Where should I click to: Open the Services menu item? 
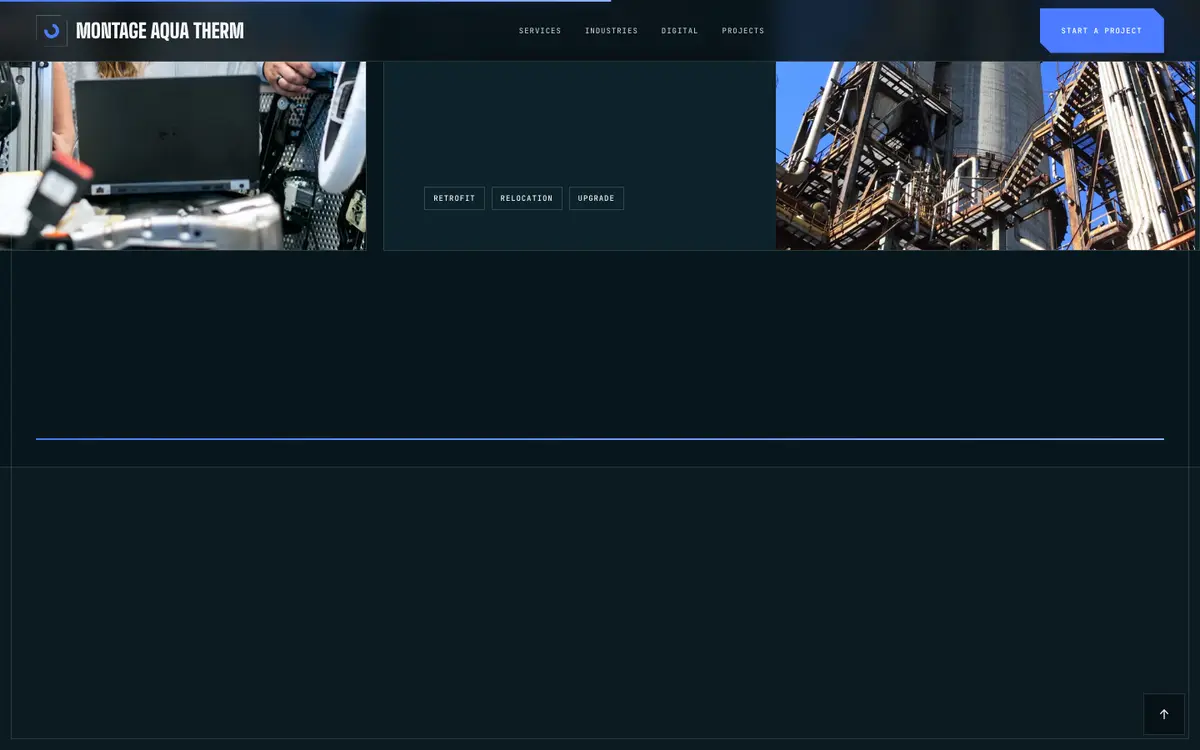[540, 31]
